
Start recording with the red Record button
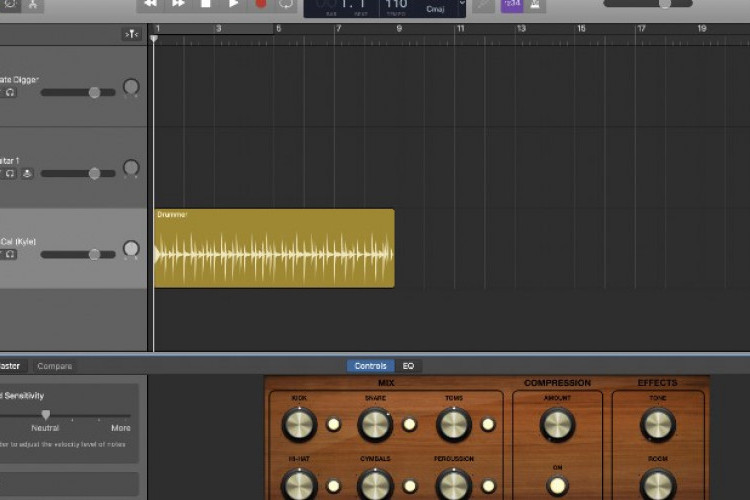click(x=261, y=4)
